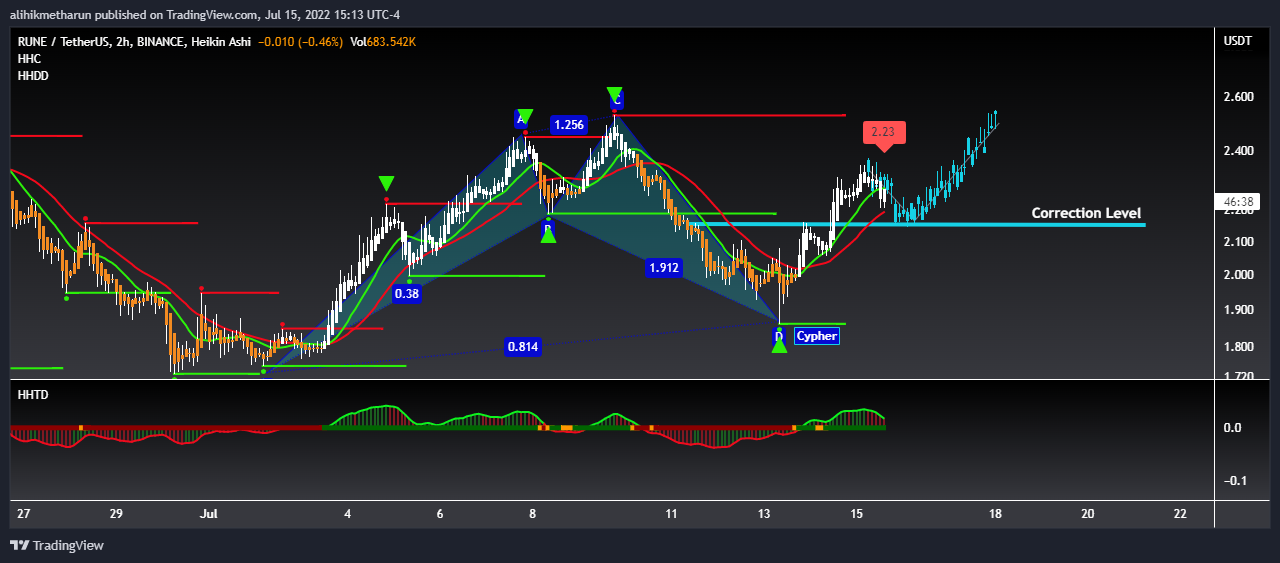Select the pattern point D marker

[x=779, y=336]
